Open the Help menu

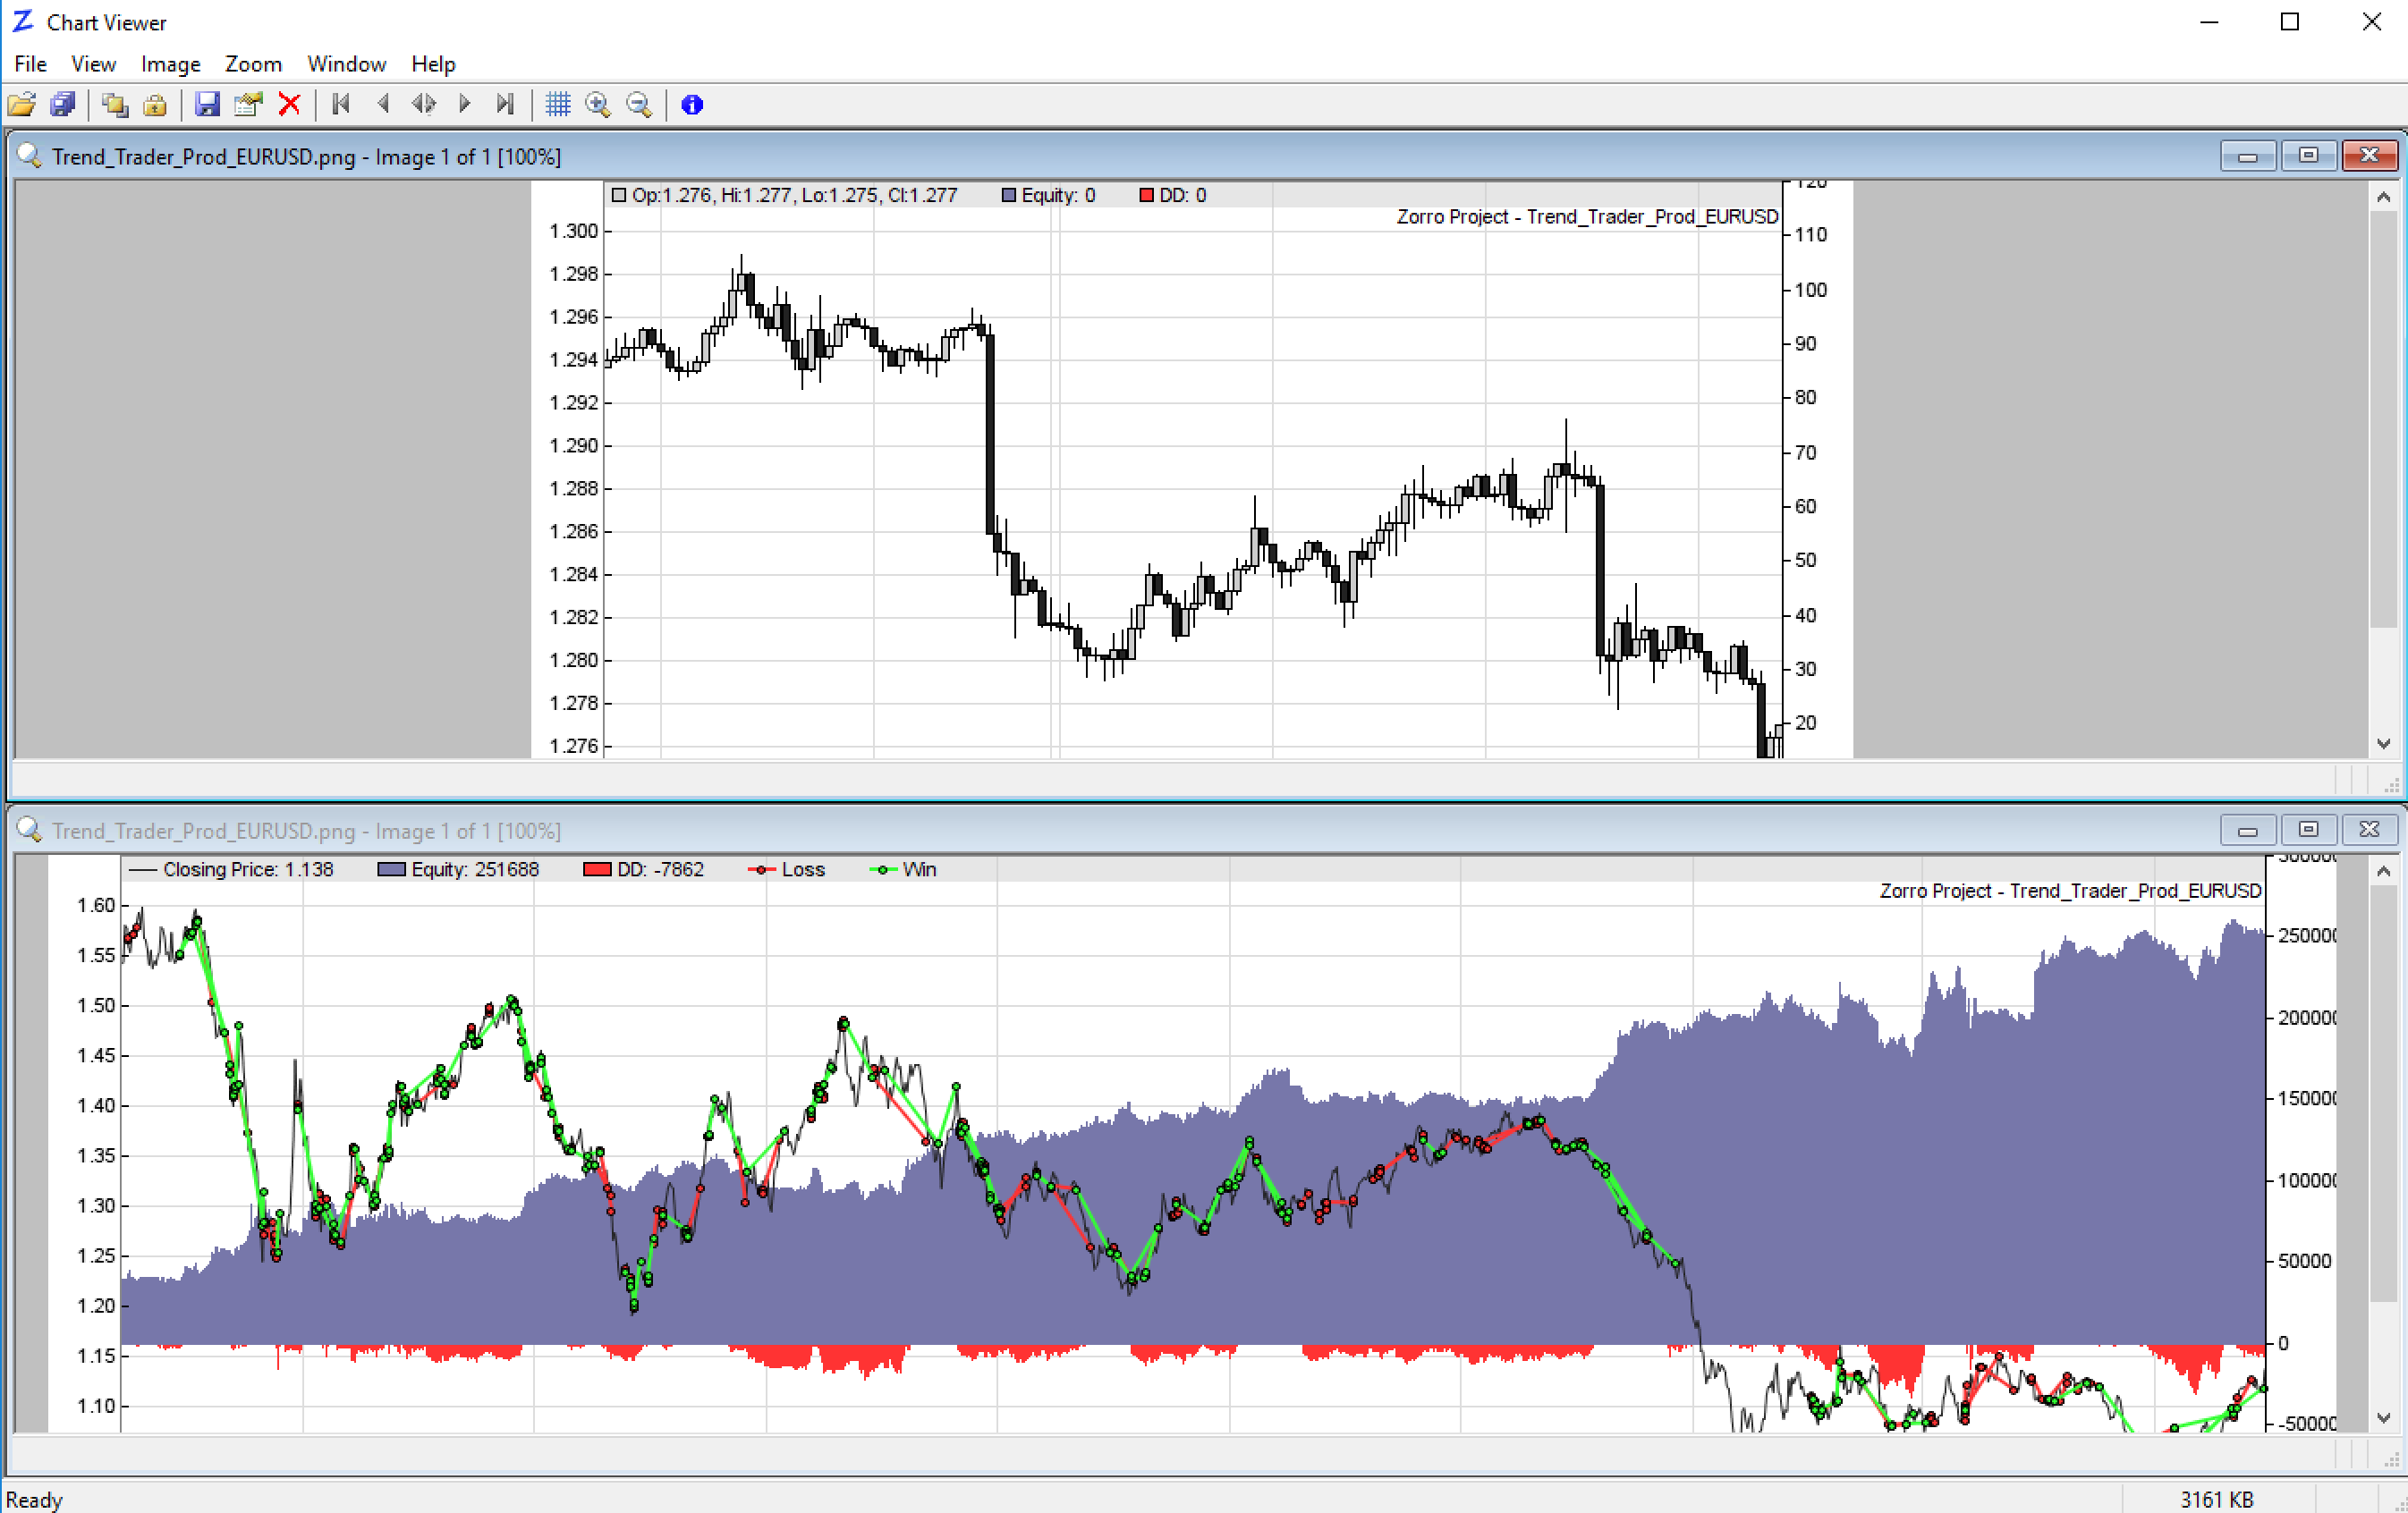coord(432,64)
